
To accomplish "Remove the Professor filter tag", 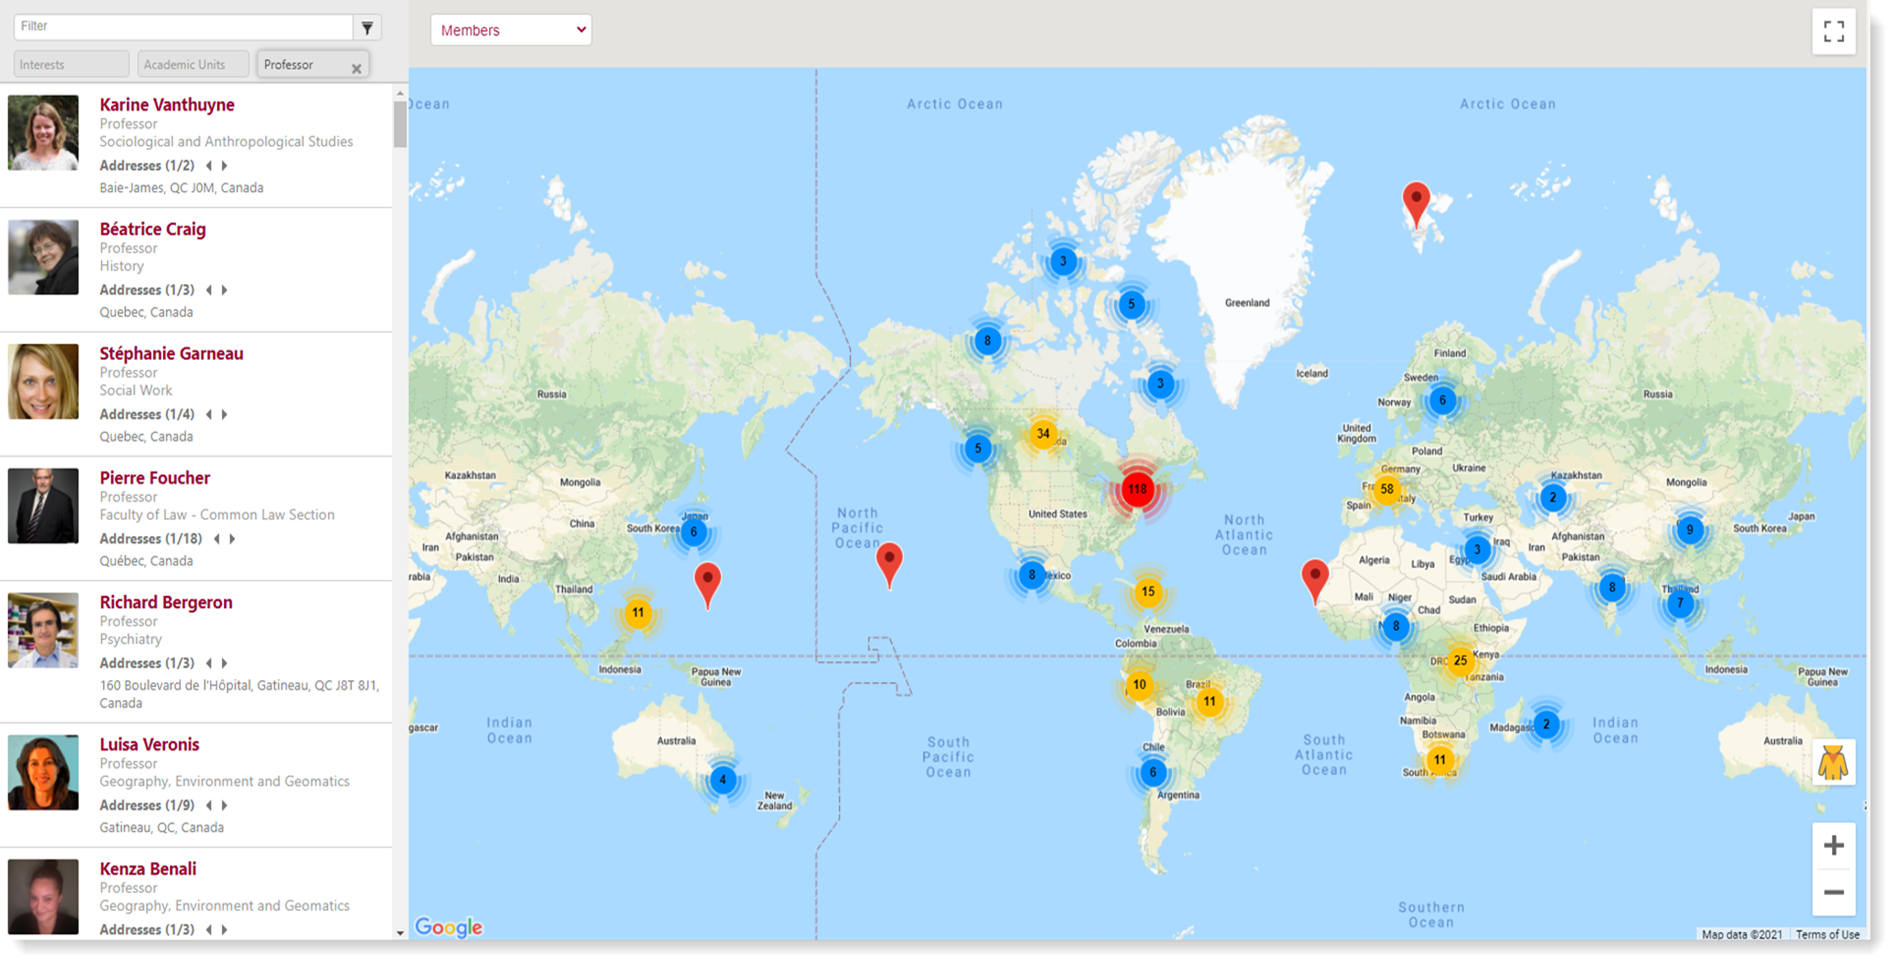I will [x=356, y=69].
